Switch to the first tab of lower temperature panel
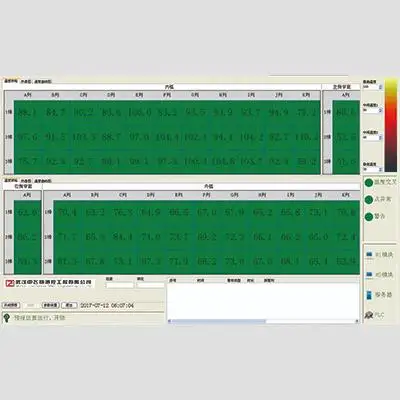This screenshot has height=400, width=400. [11, 181]
